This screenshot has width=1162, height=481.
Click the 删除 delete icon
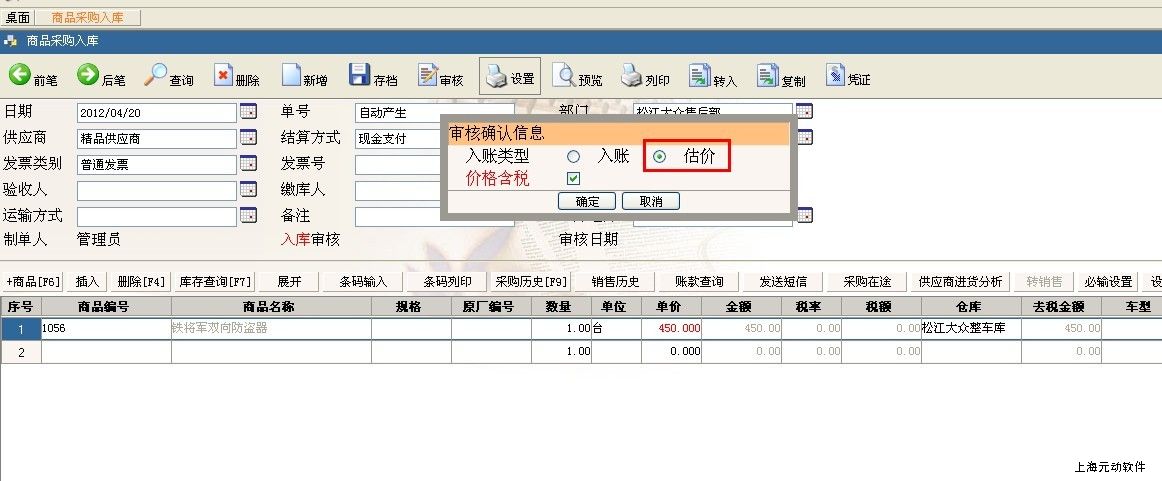point(223,76)
